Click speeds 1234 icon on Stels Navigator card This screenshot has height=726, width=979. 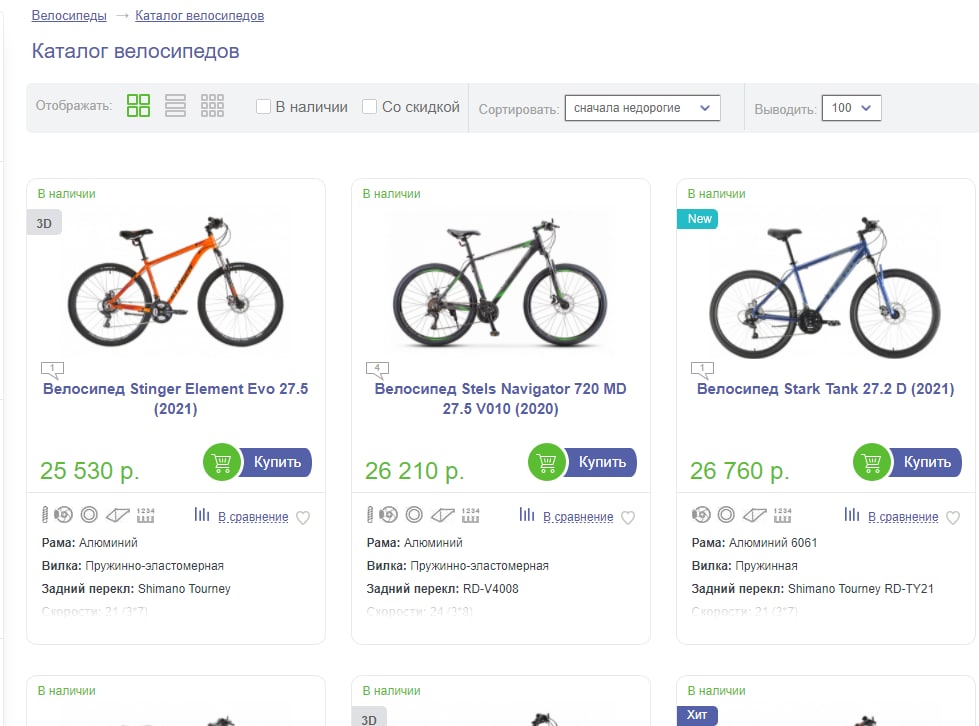[x=470, y=514]
